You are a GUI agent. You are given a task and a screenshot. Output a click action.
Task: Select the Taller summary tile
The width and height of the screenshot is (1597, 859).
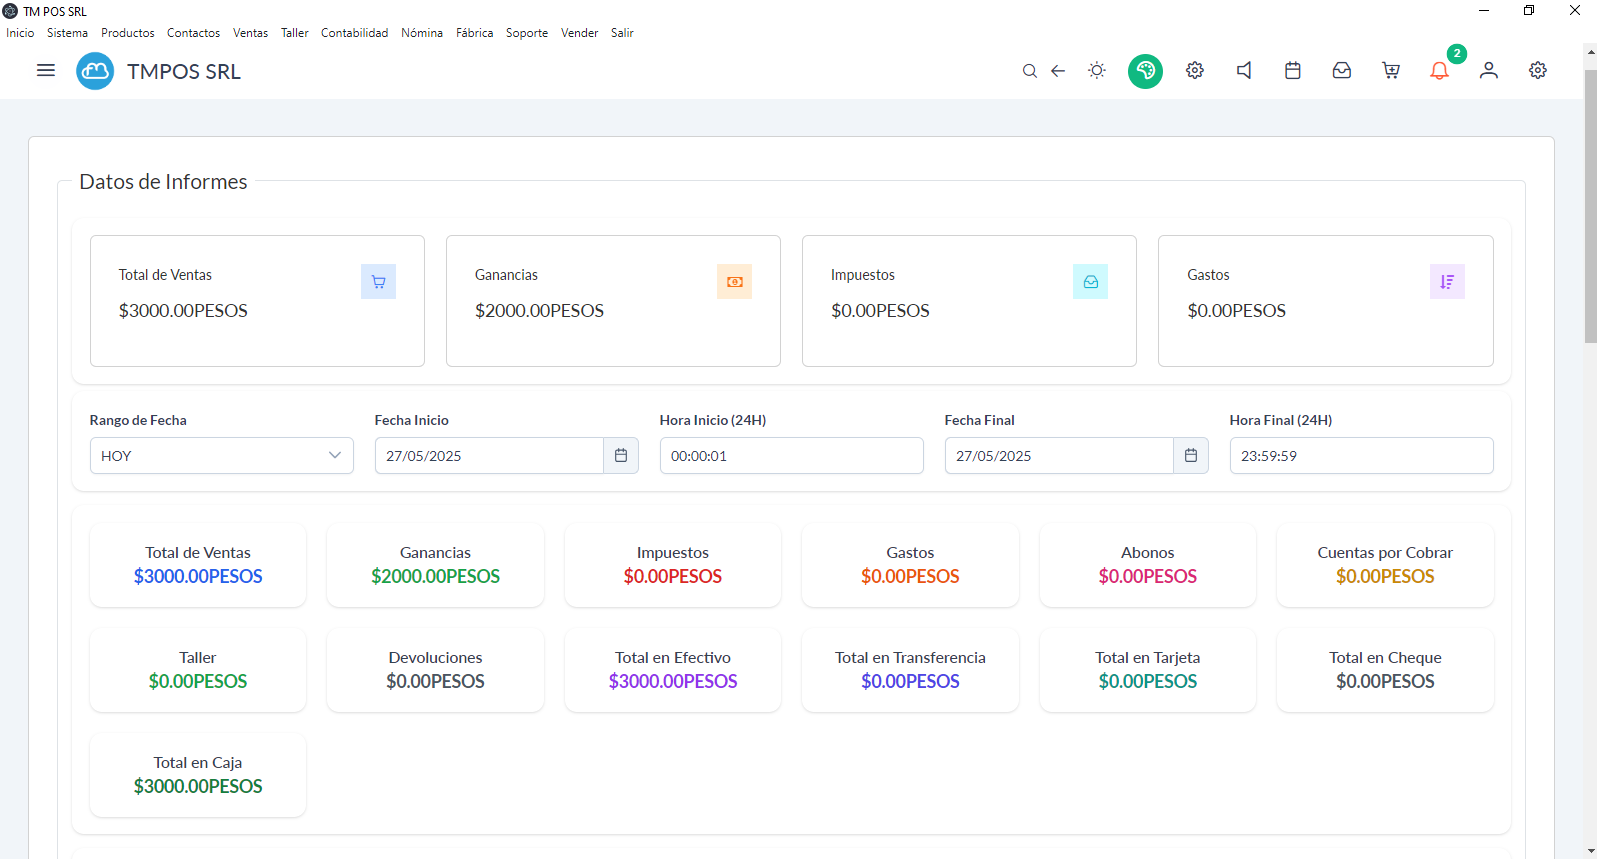pos(198,670)
